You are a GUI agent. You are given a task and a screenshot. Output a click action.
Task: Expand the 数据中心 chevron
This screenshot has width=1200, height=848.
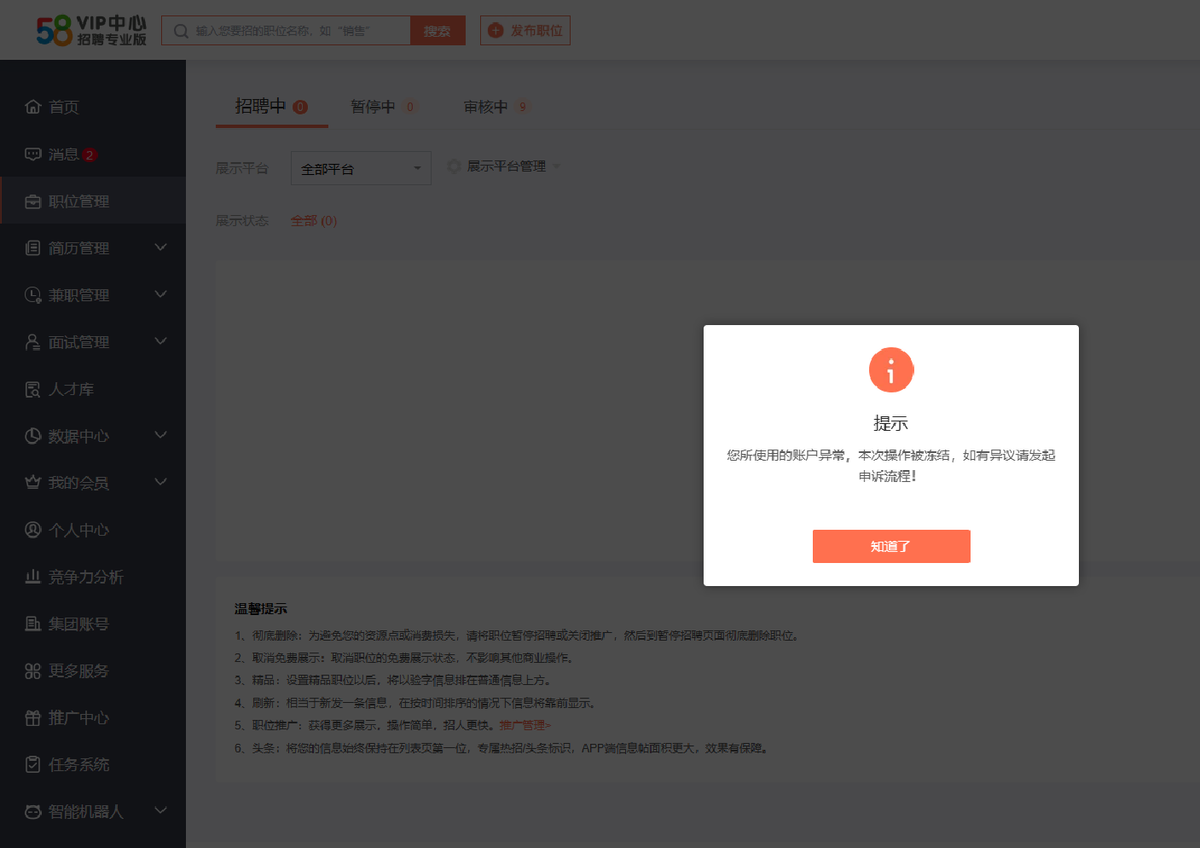(x=161, y=435)
